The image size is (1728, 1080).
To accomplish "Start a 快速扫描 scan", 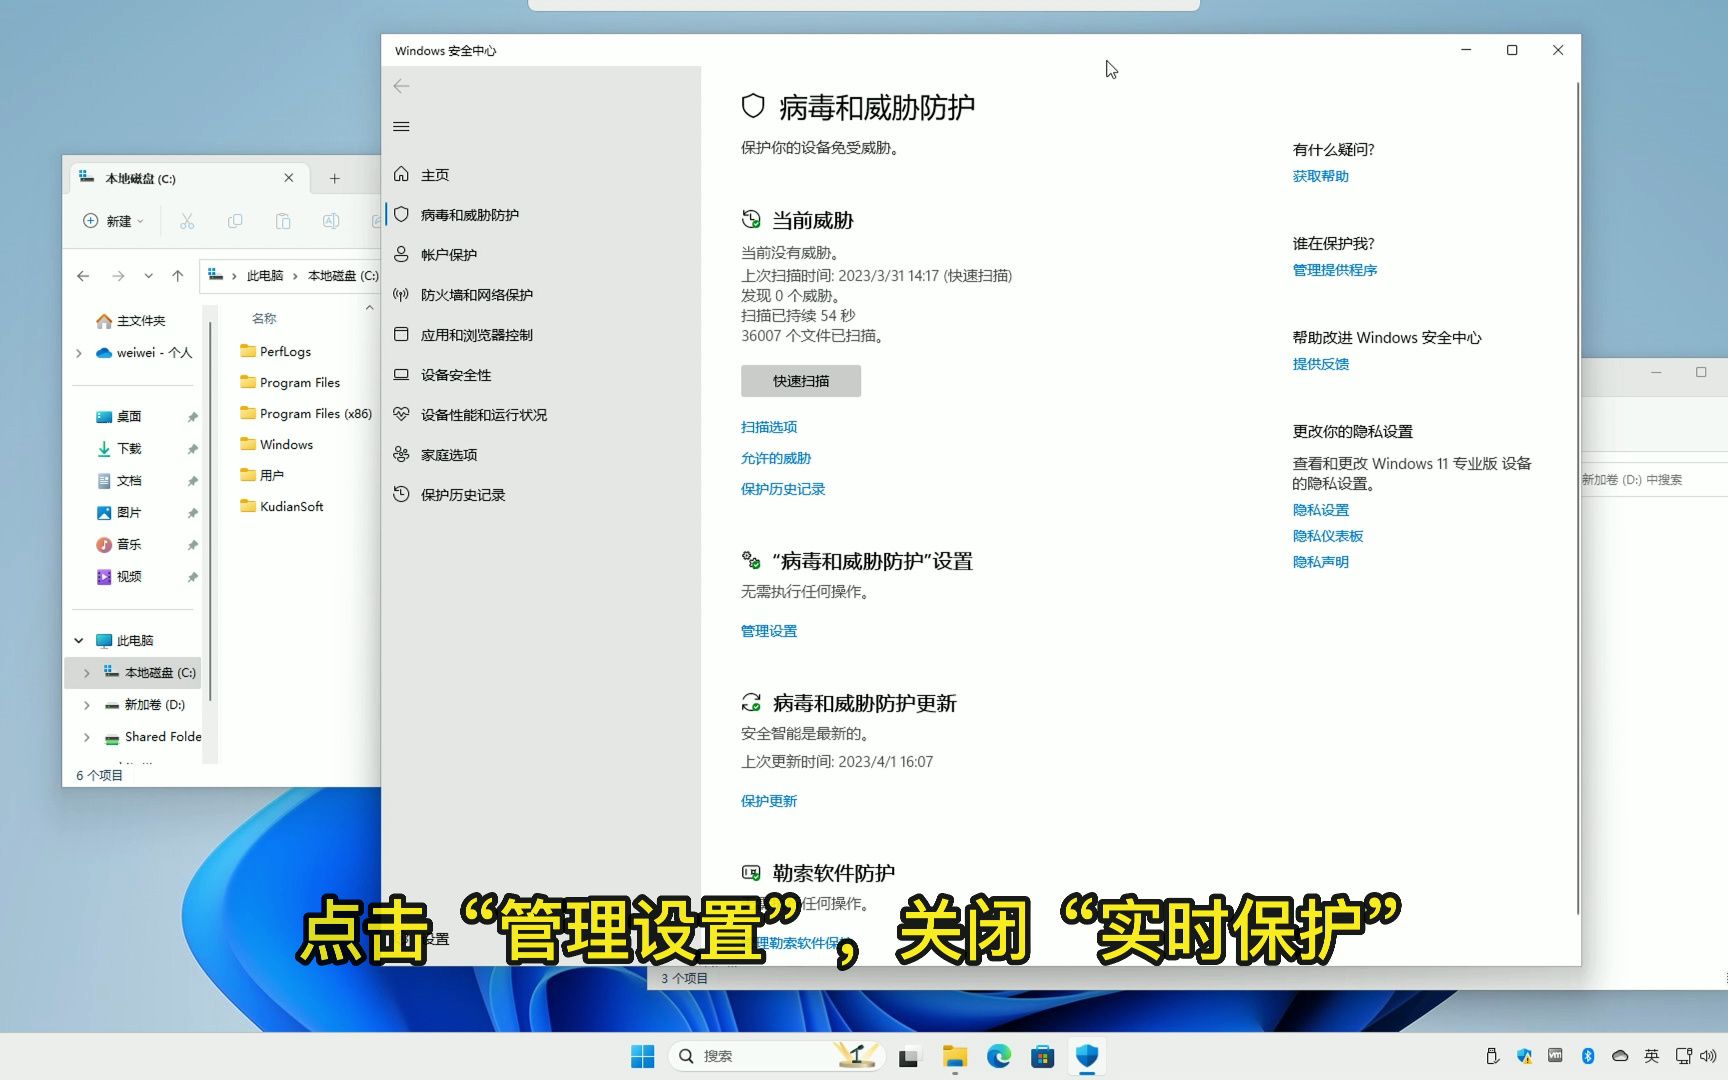I will 799,380.
